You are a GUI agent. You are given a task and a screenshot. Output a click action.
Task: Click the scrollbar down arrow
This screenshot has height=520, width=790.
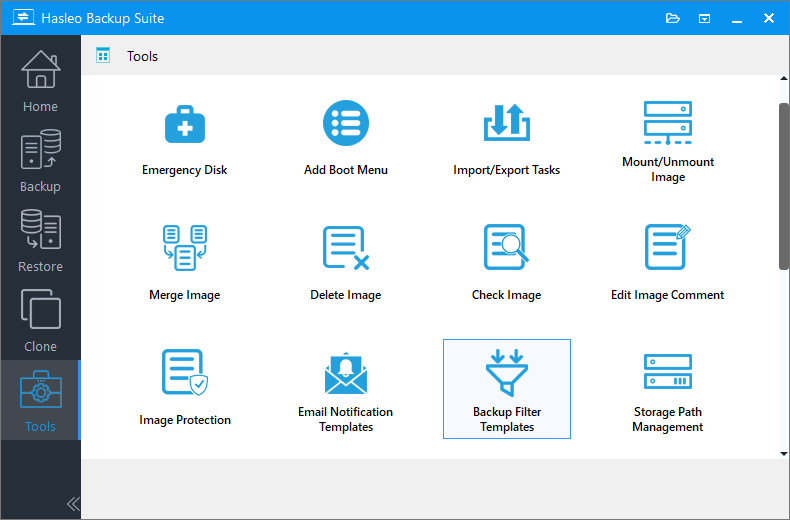click(x=783, y=454)
